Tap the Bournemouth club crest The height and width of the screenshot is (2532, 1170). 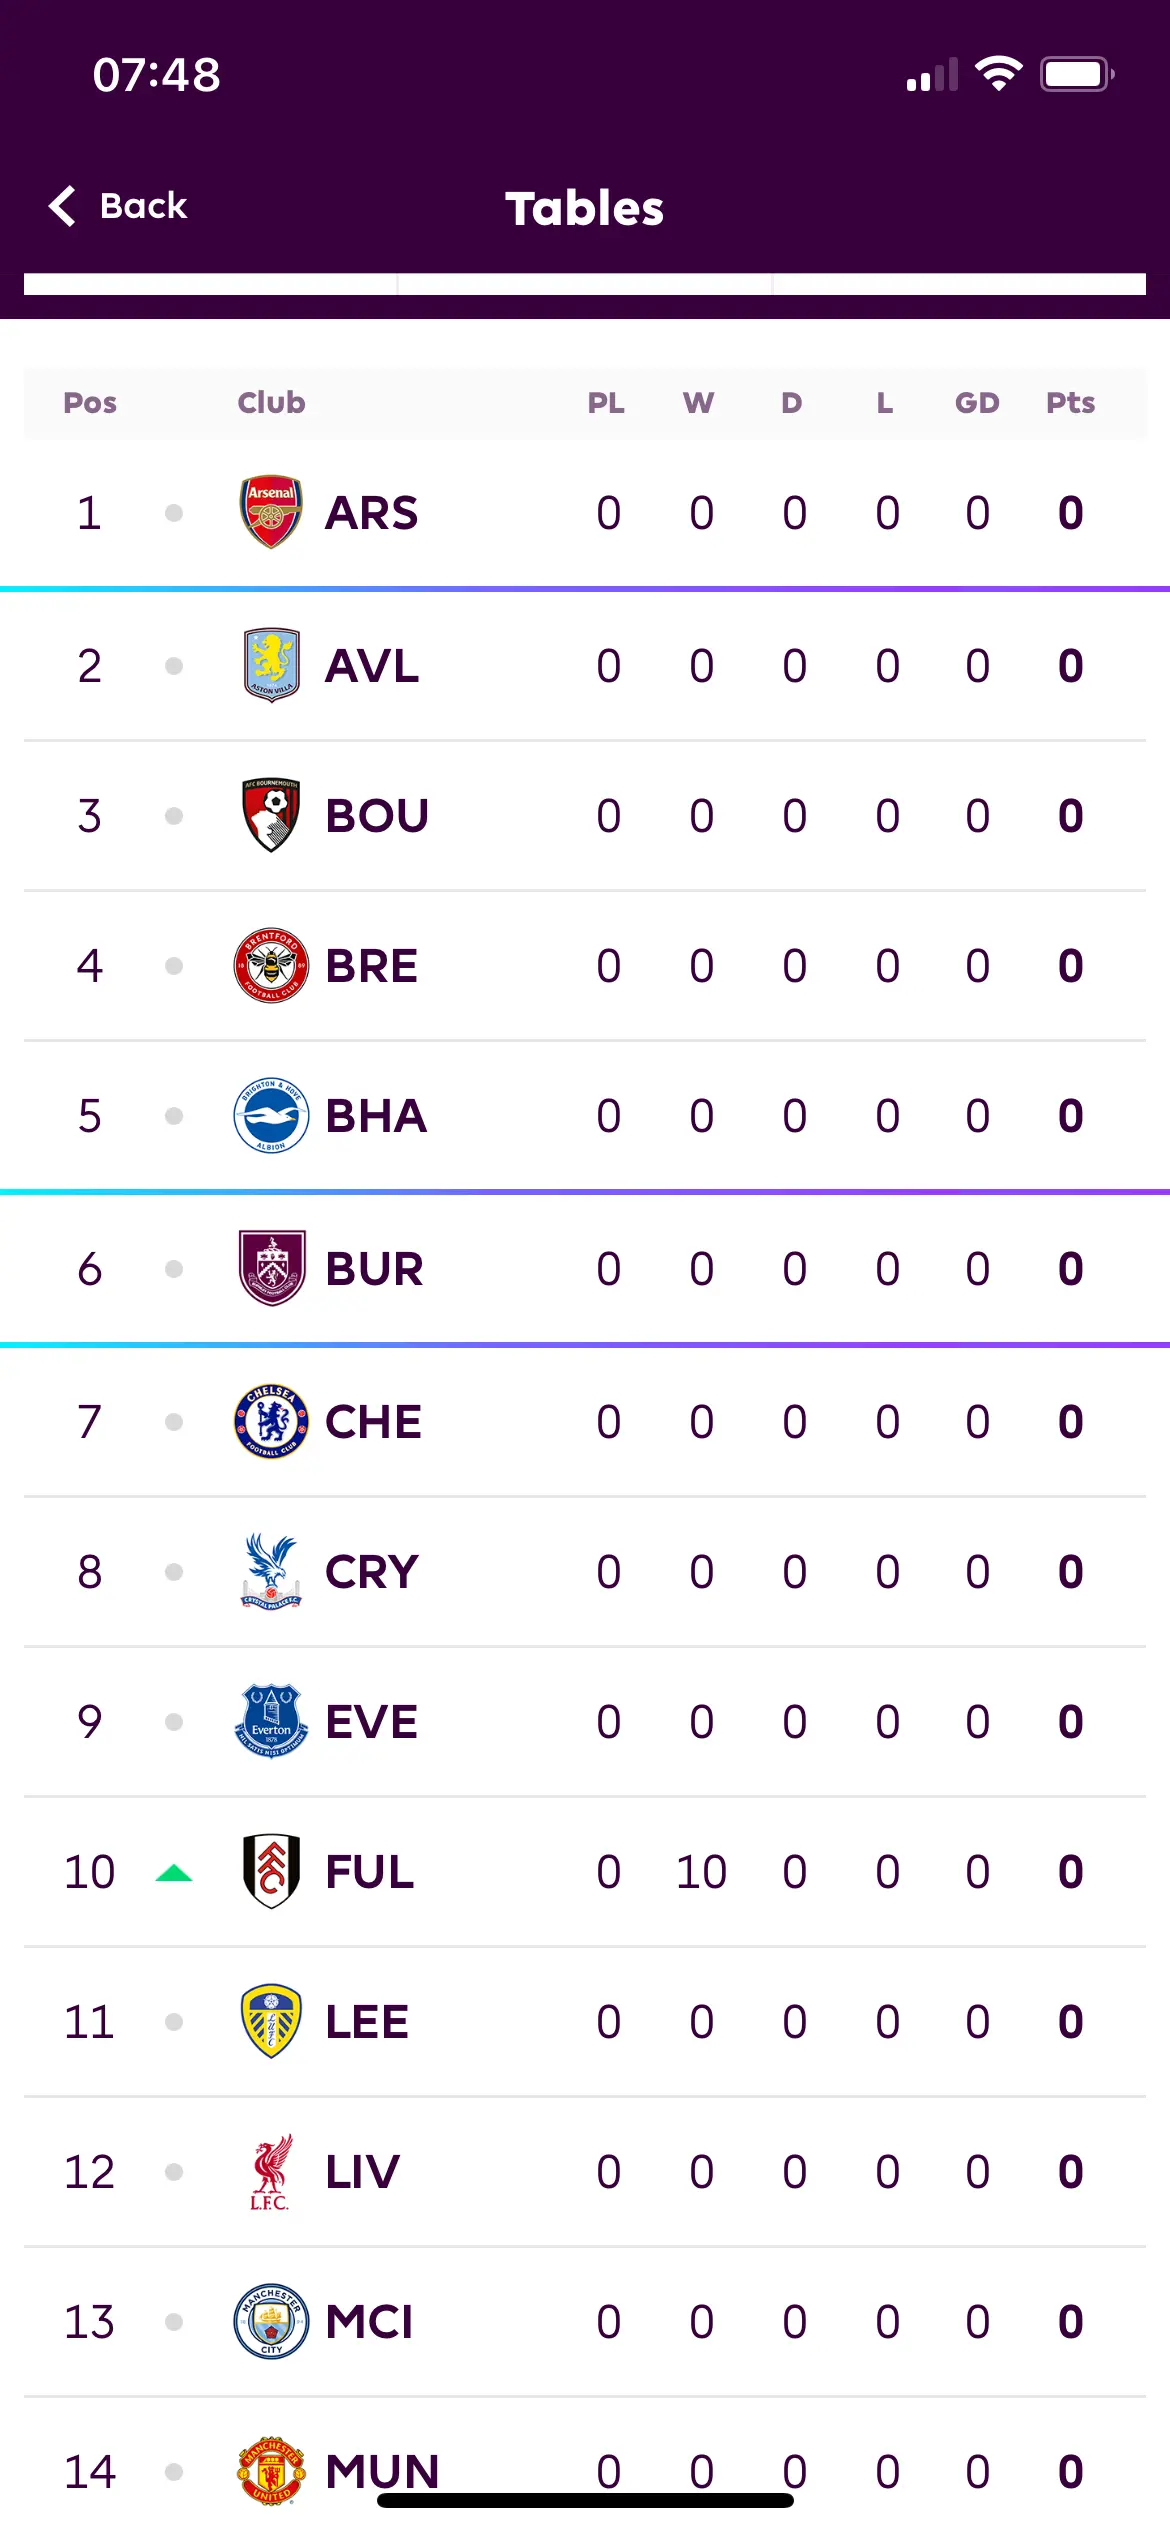[x=271, y=815]
